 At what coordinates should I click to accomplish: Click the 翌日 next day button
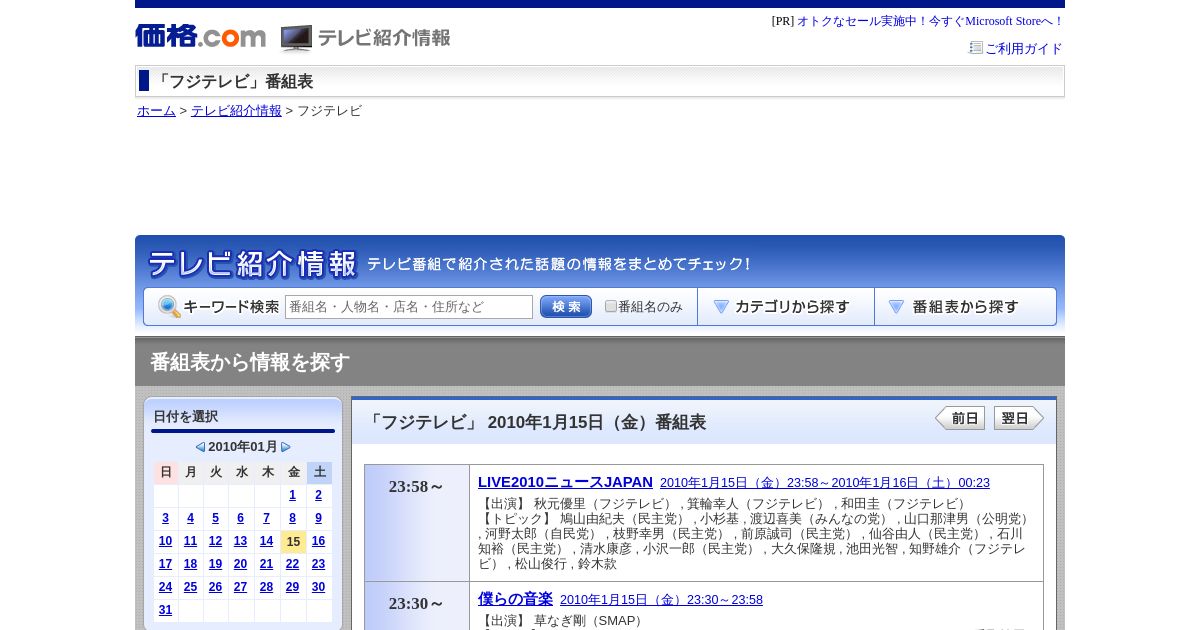point(1019,418)
